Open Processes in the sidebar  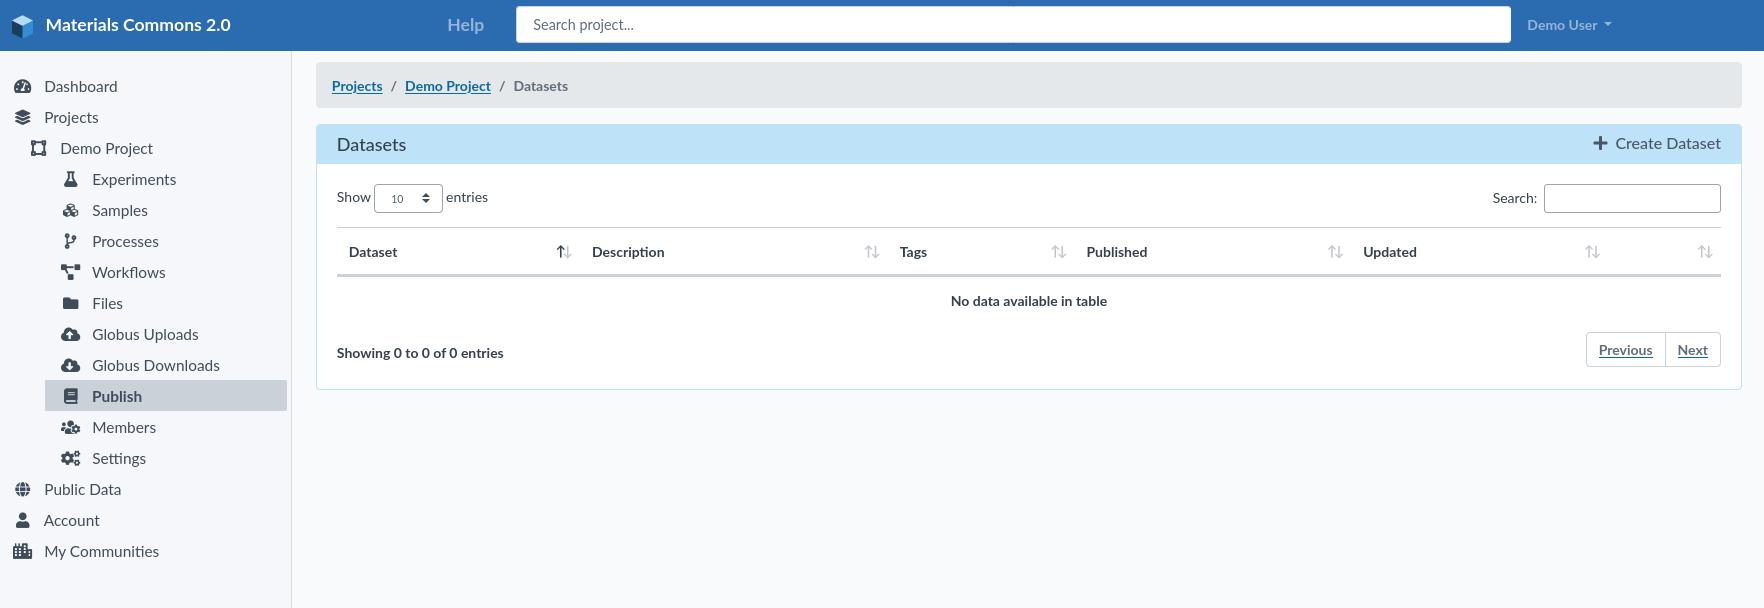(125, 242)
